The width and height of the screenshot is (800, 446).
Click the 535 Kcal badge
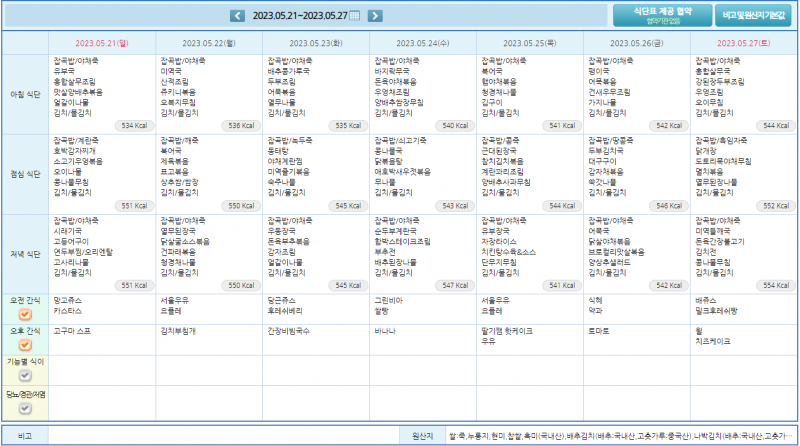pyautogui.click(x=348, y=126)
